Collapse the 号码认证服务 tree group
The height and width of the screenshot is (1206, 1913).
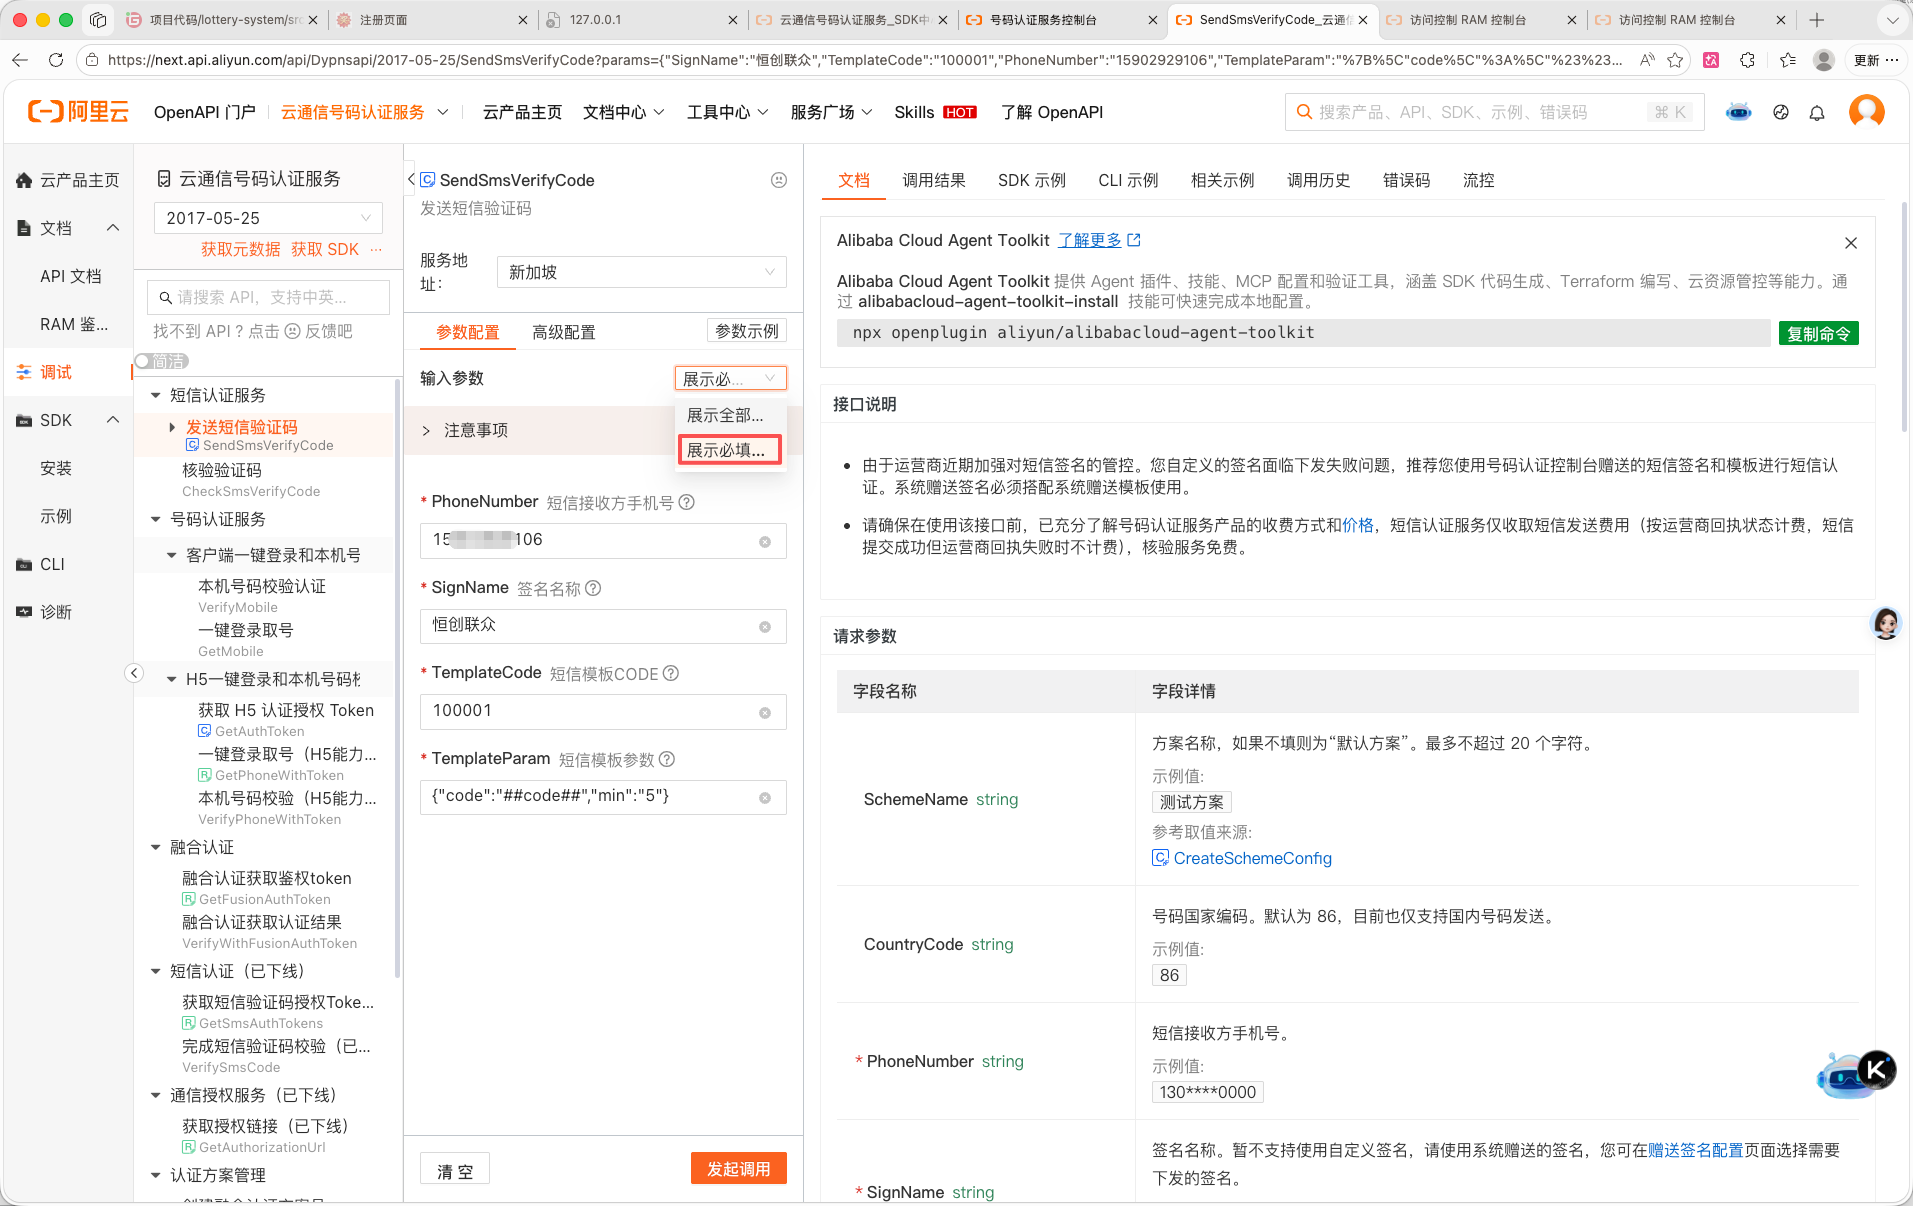[x=156, y=520]
